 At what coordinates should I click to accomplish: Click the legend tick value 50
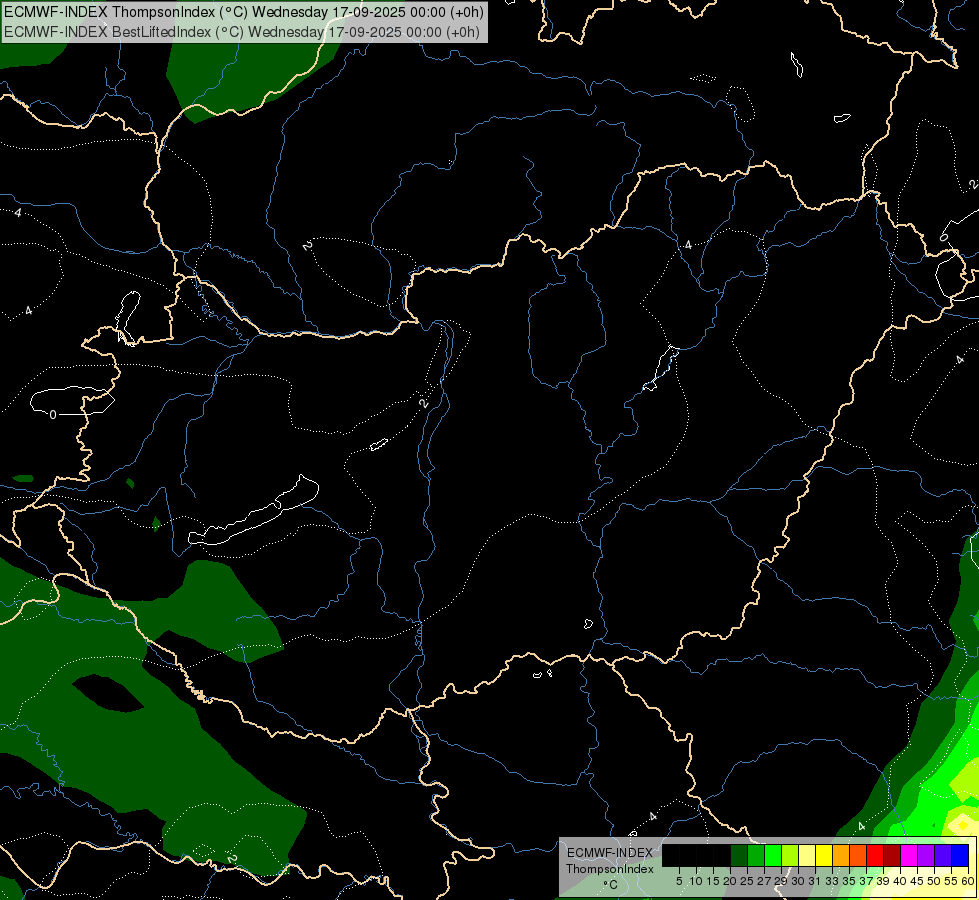point(935,881)
